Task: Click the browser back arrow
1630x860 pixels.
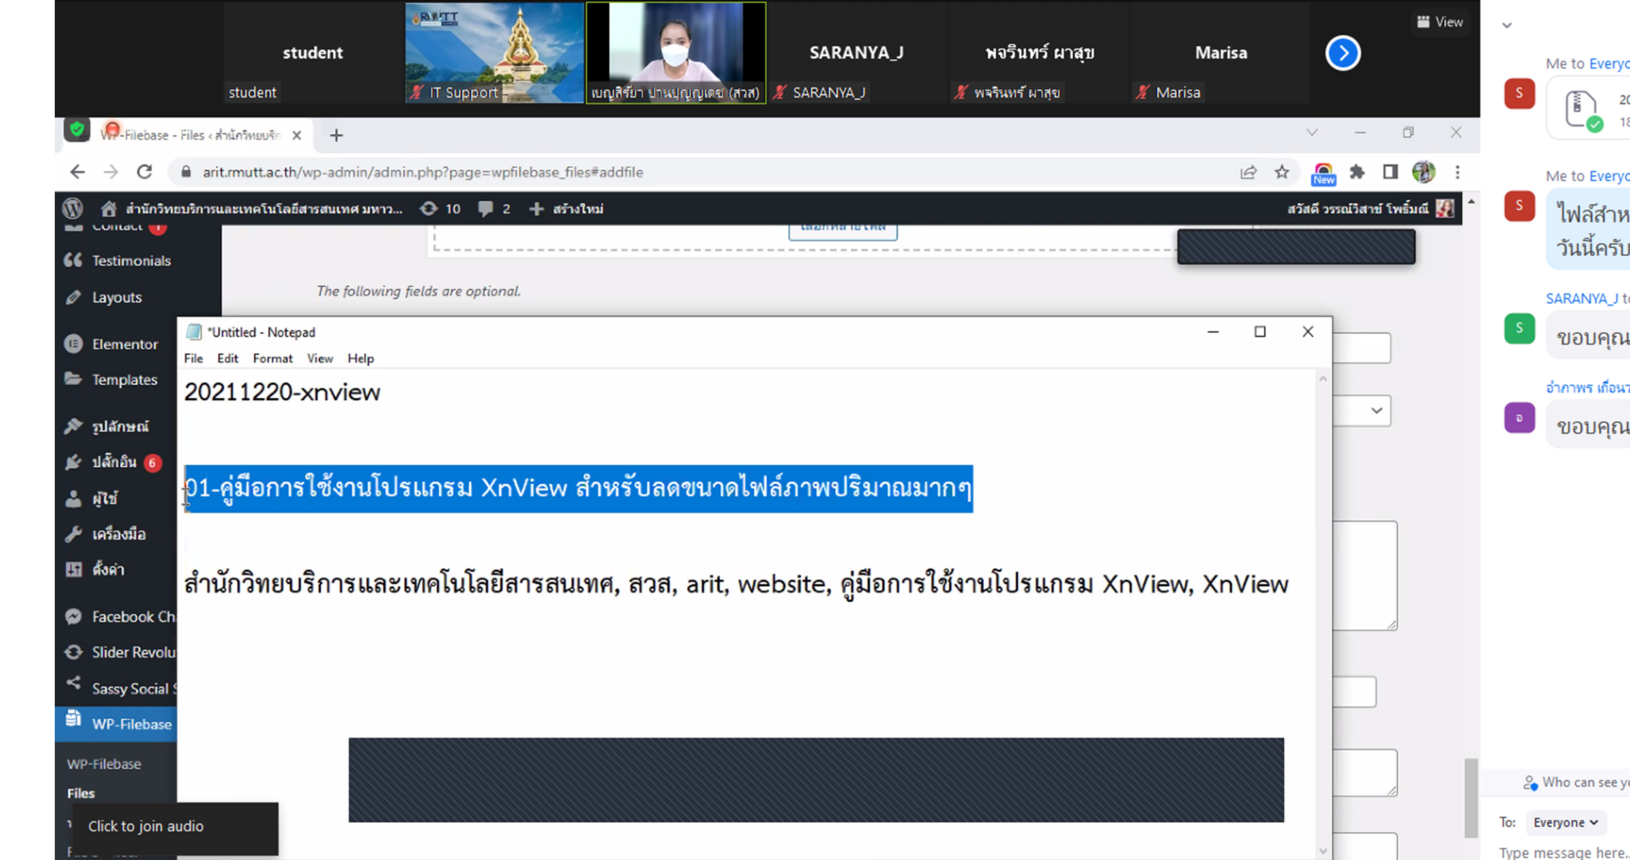Action: tap(77, 172)
